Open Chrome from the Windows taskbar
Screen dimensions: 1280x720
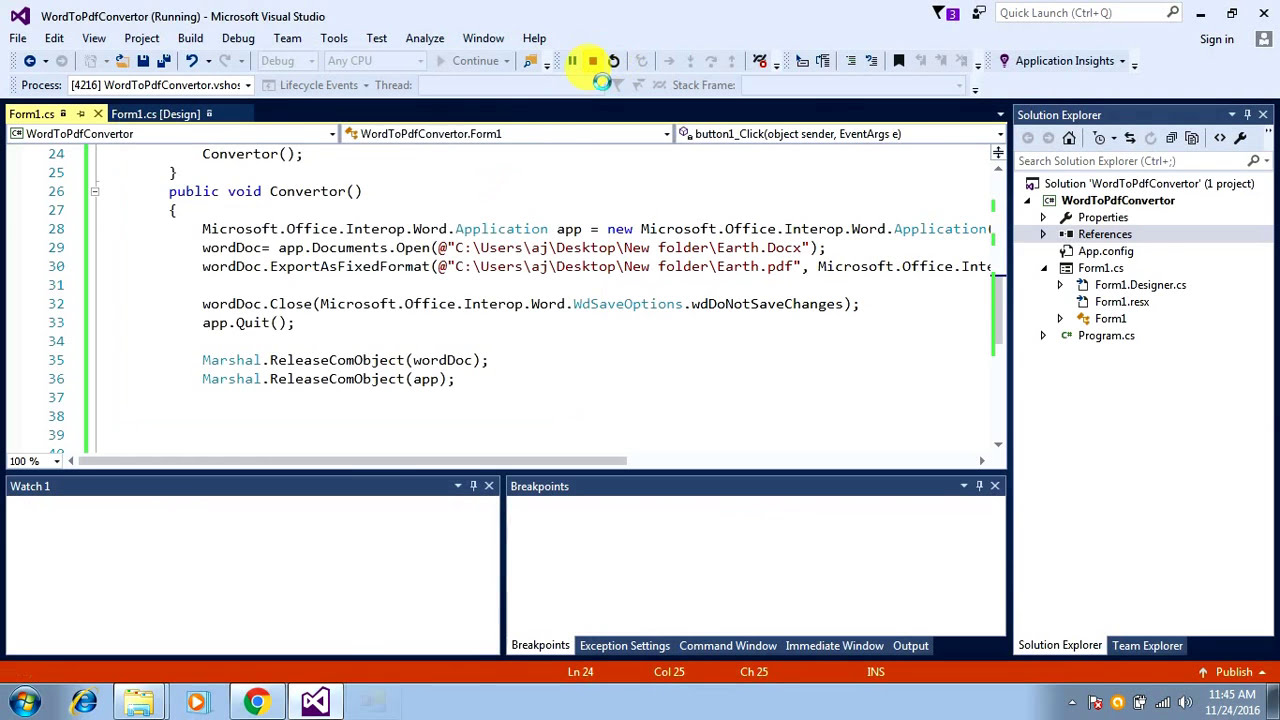click(257, 702)
